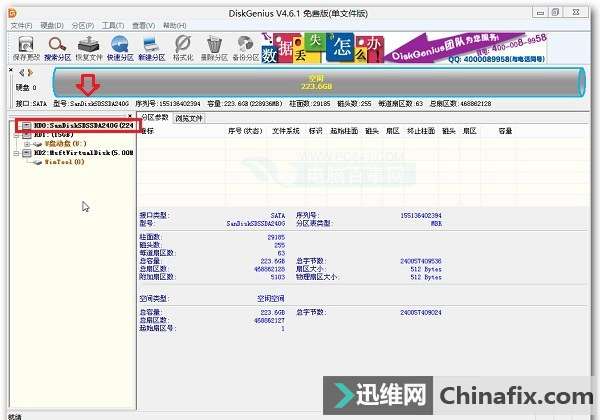This screenshot has height=420, width=600.
Task: Open the 文件(F) menu
Action: coord(21,26)
